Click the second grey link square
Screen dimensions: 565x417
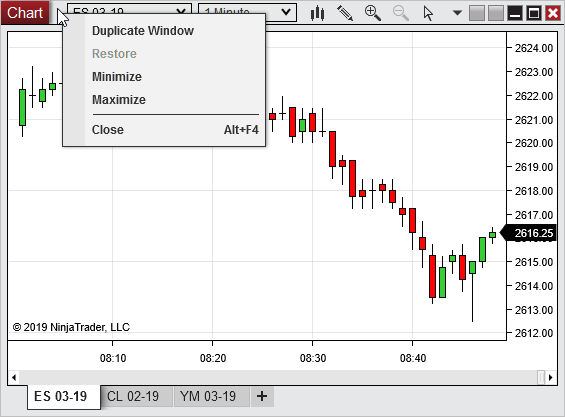pyautogui.click(x=496, y=13)
